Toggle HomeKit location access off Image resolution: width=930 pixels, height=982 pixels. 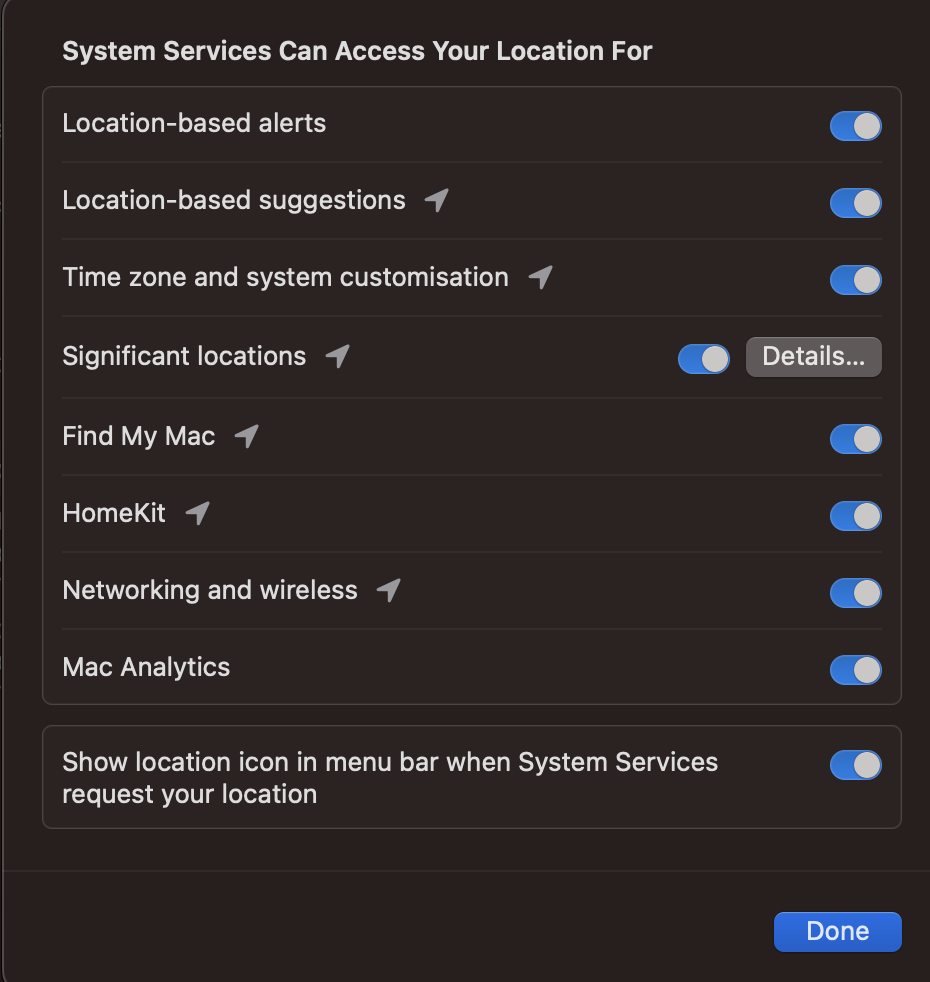855,516
